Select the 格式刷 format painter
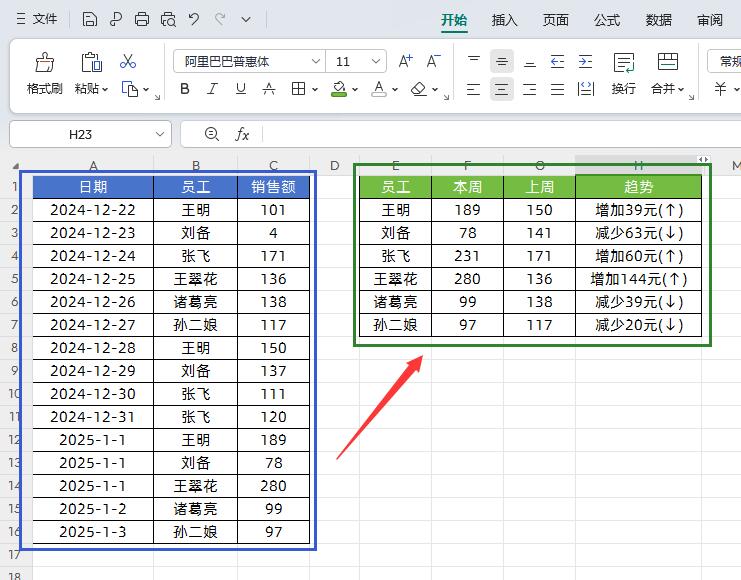This screenshot has width=741, height=580. click(x=44, y=74)
